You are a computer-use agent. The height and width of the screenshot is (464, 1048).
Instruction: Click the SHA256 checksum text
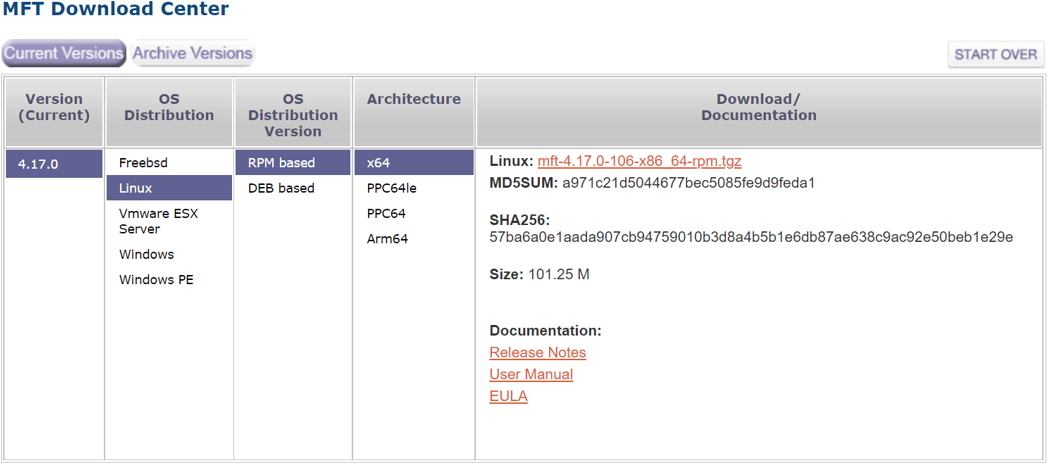click(751, 237)
